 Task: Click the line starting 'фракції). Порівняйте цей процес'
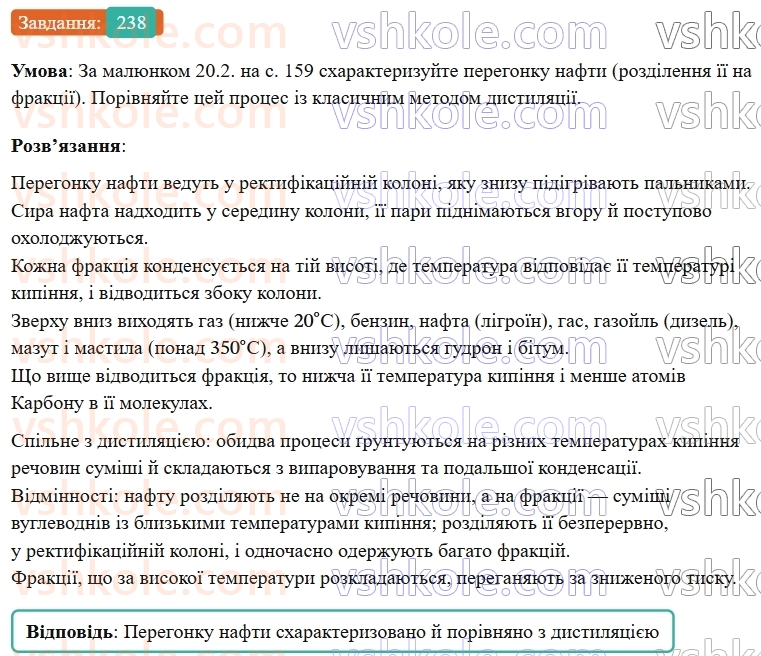click(296, 98)
